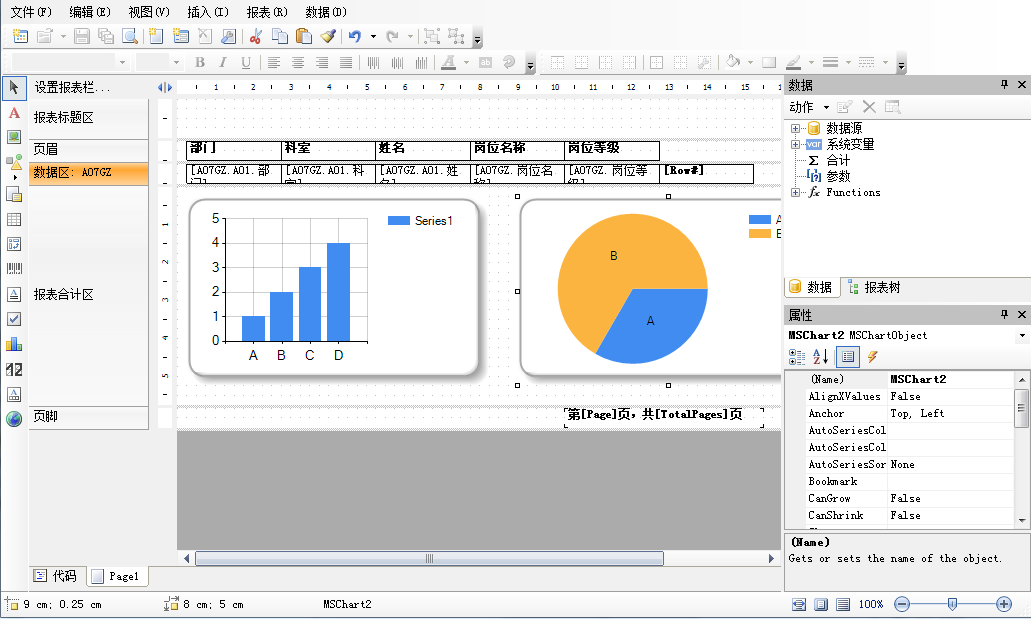Viewport: 1031px width, 619px height.
Task: Open the 数据(D) menu
Action: pos(326,12)
